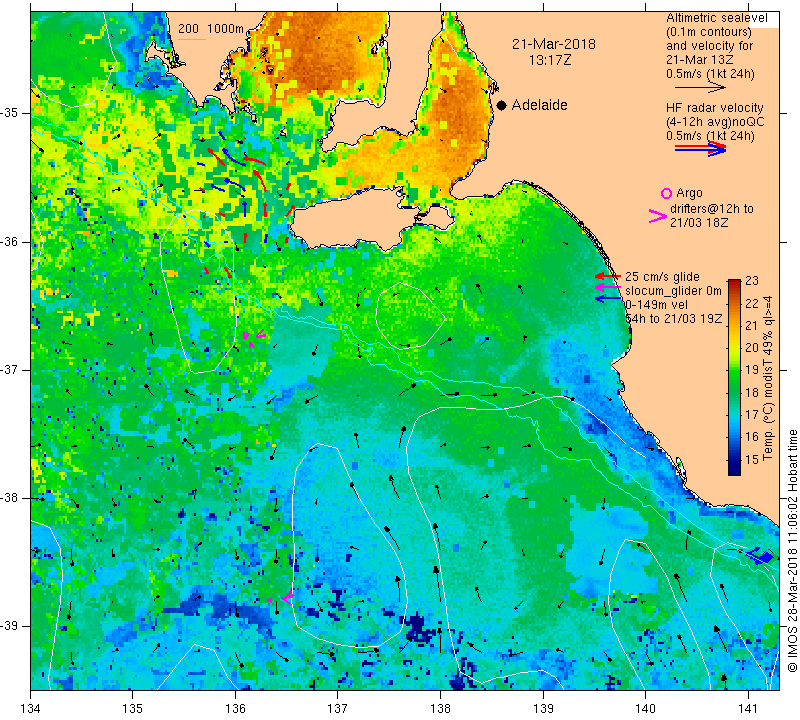The image size is (800, 720).
Task: Click the red 25 cm/s glide arrow
Action: click(608, 276)
